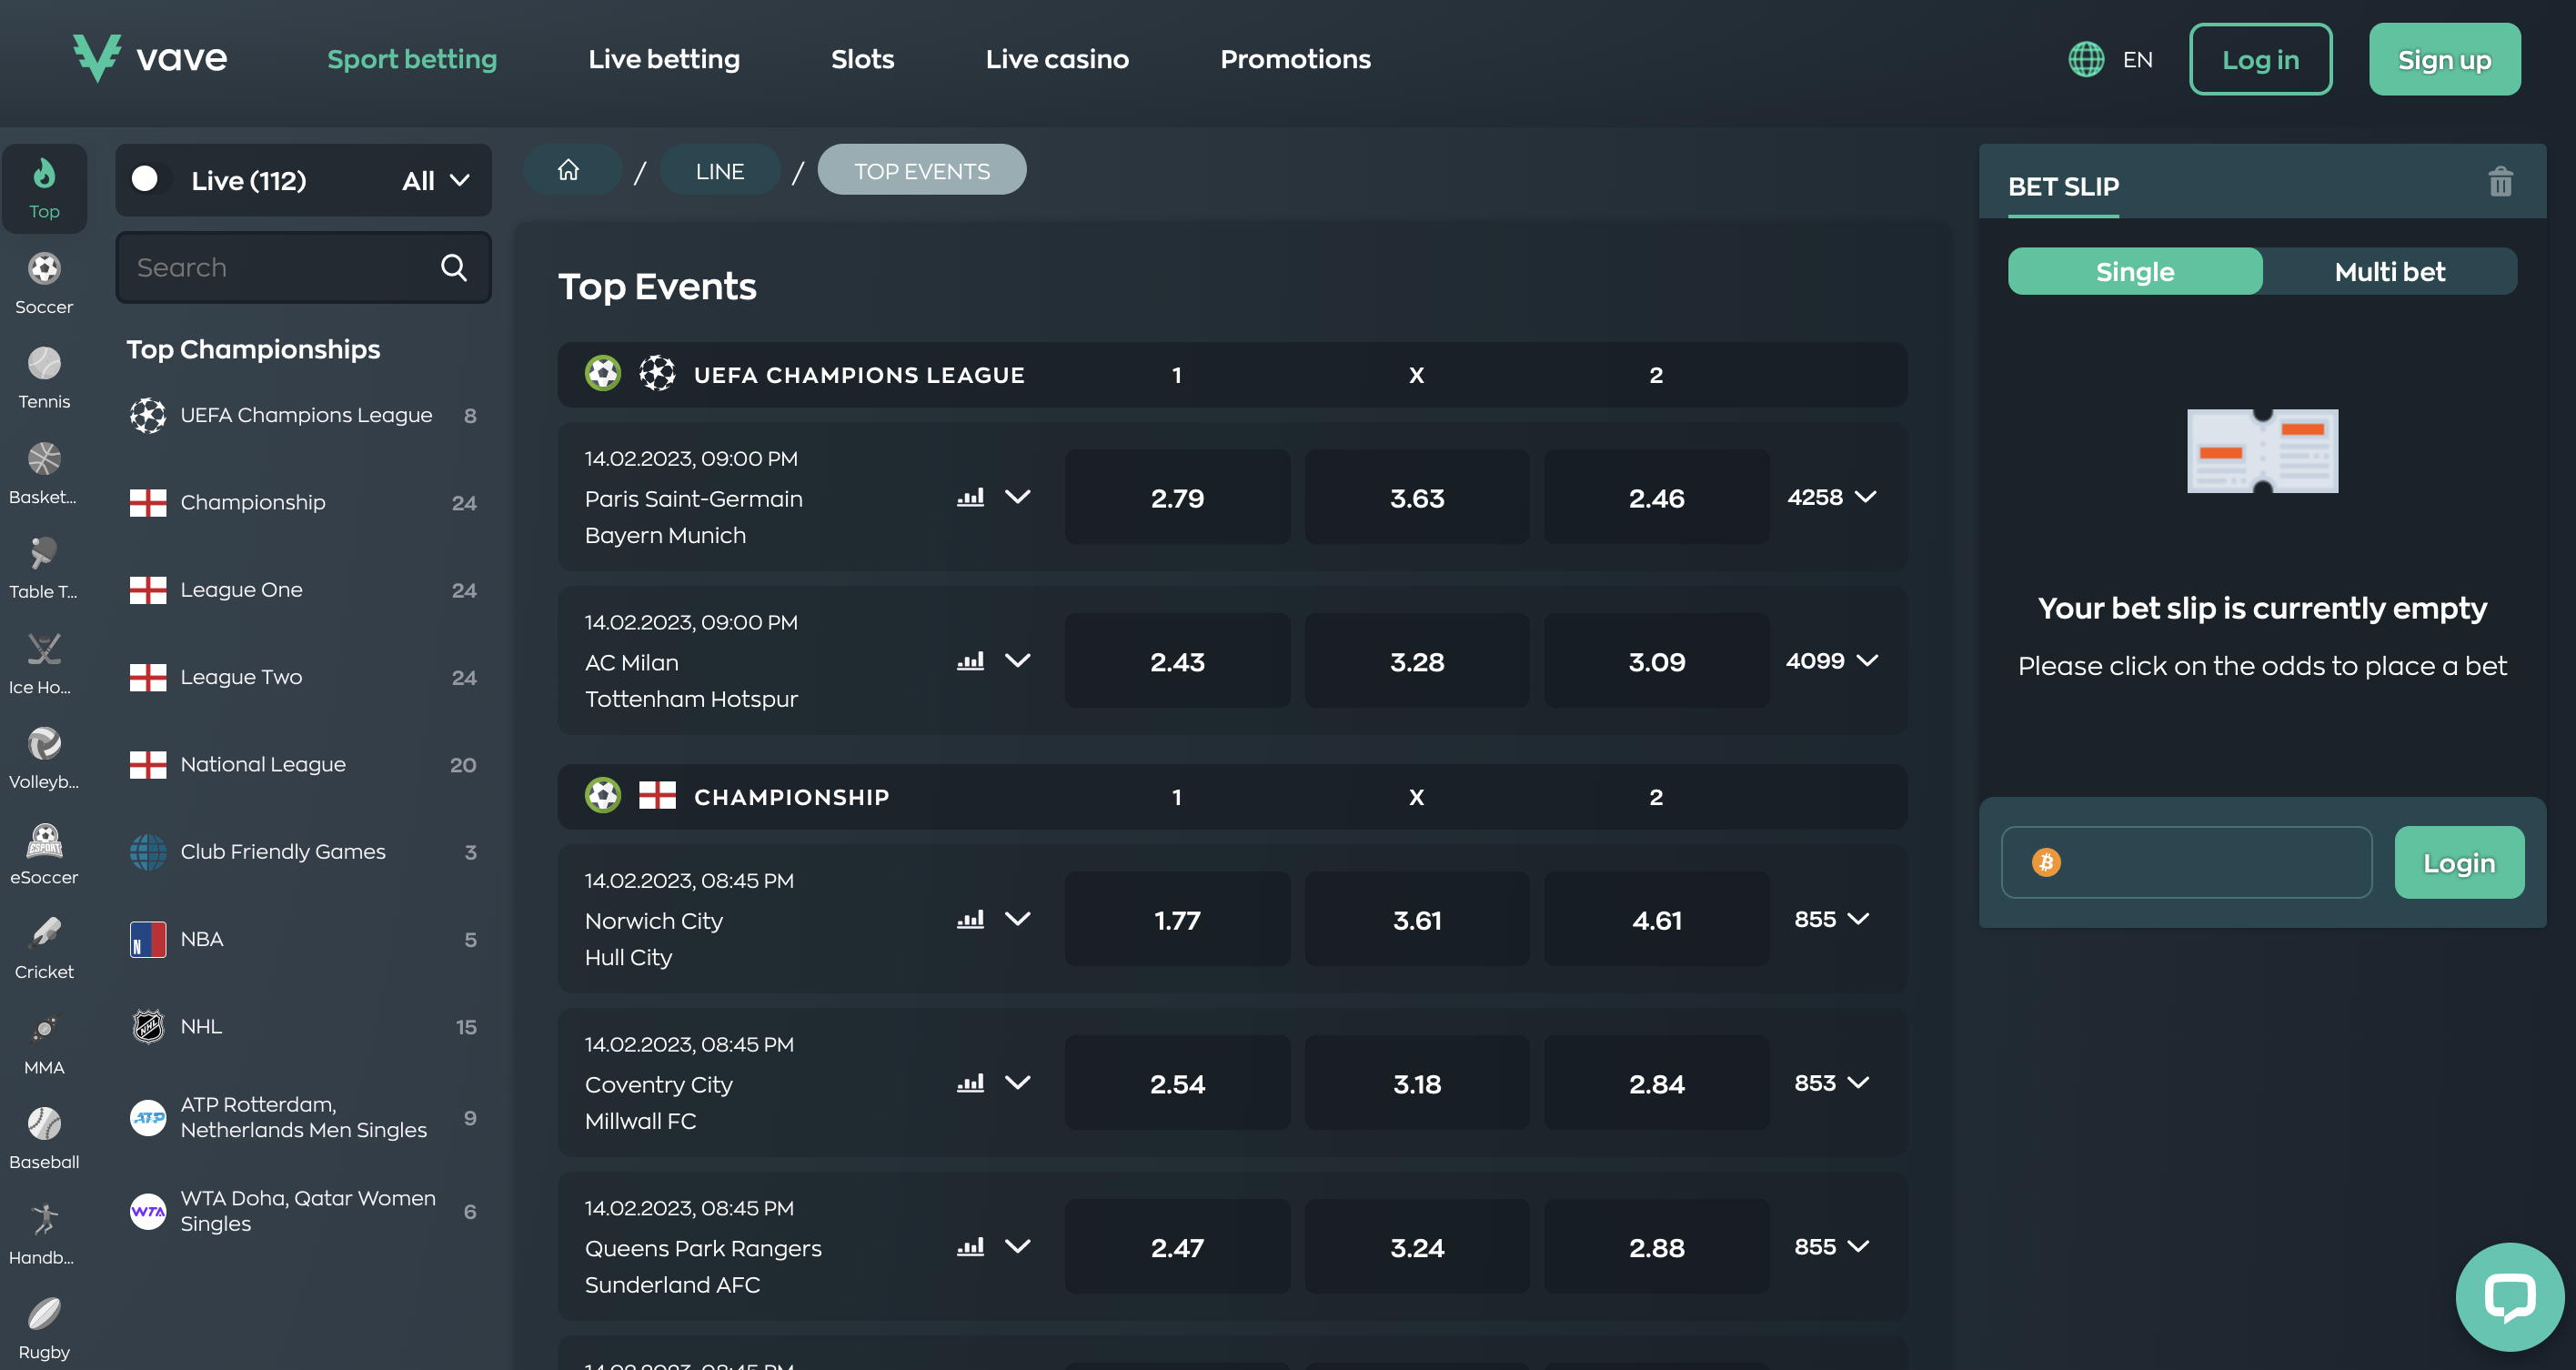The height and width of the screenshot is (1370, 2576).
Task: Open the Sport betting menu
Action: click(412, 59)
